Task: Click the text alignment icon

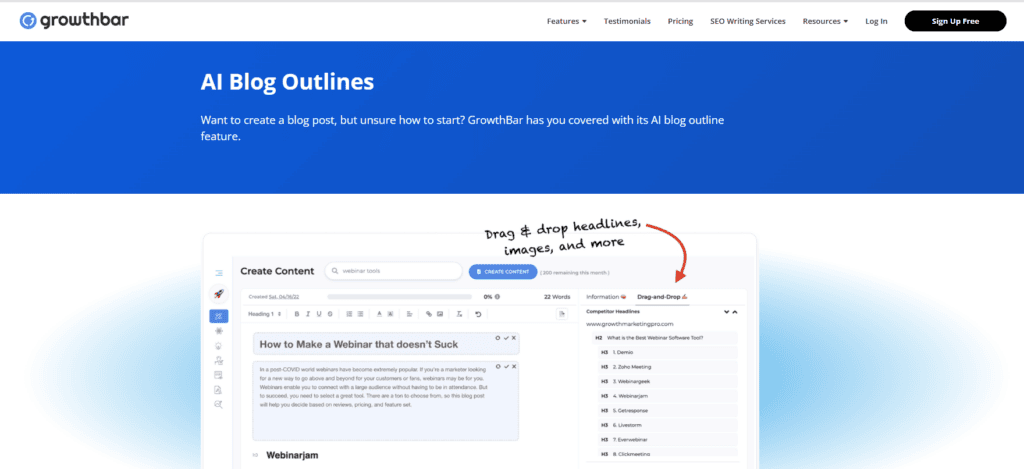Action: click(409, 314)
